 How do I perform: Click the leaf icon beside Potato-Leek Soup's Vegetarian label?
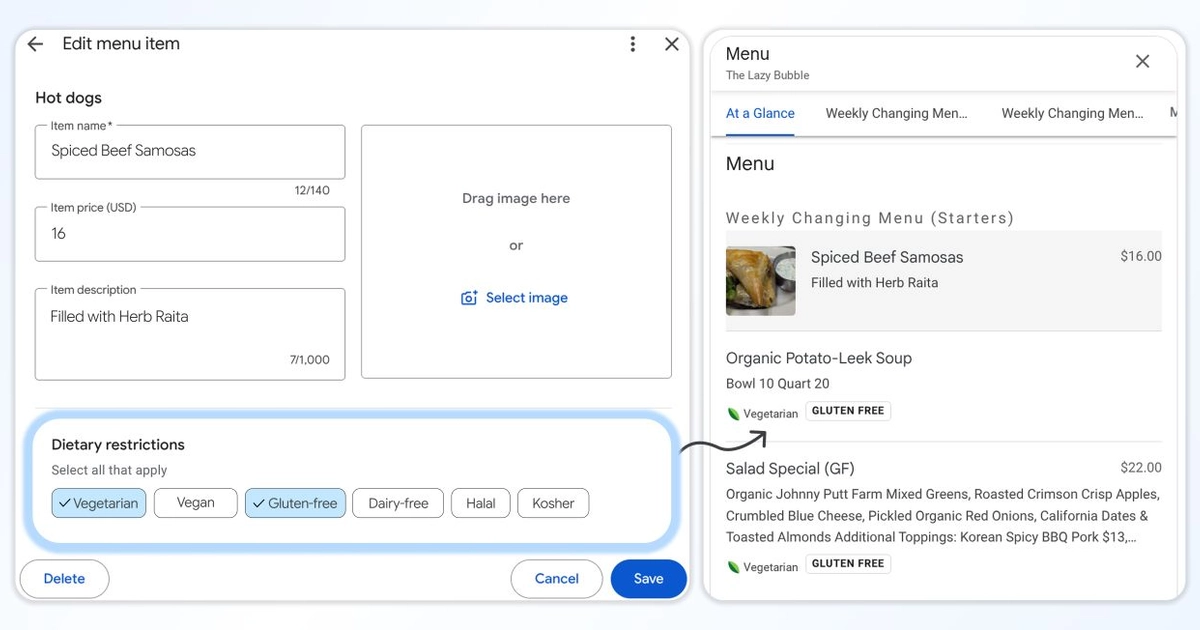pyautogui.click(x=733, y=414)
